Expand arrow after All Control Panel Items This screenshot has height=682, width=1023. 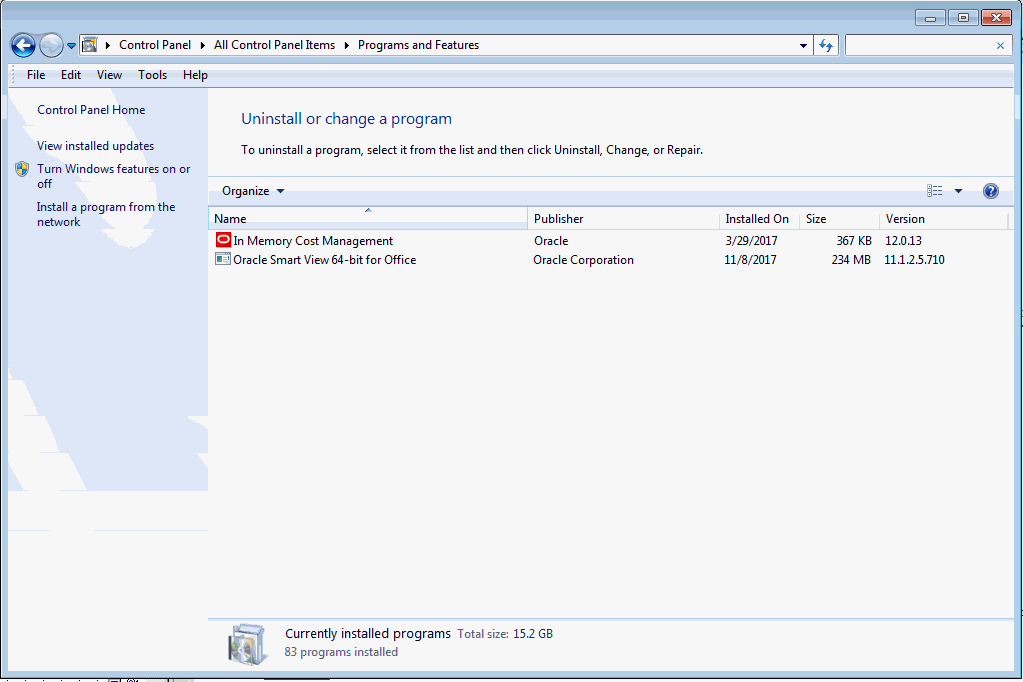pos(346,45)
